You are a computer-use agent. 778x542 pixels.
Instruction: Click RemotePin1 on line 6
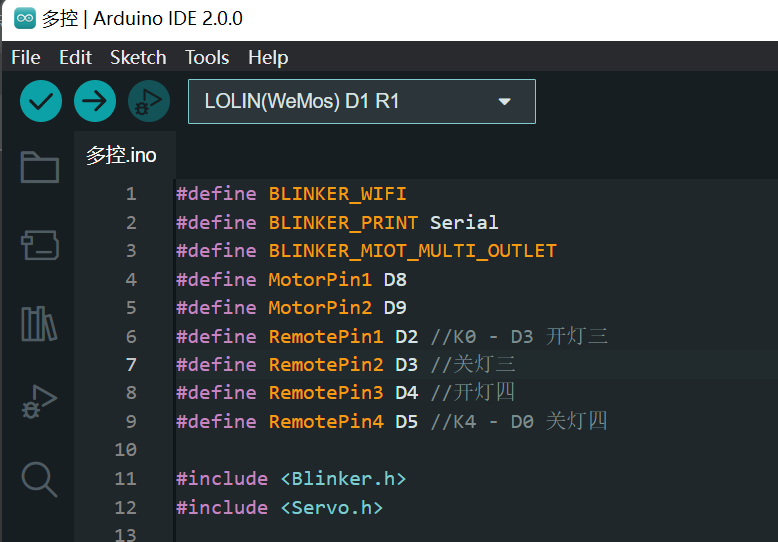click(x=326, y=337)
